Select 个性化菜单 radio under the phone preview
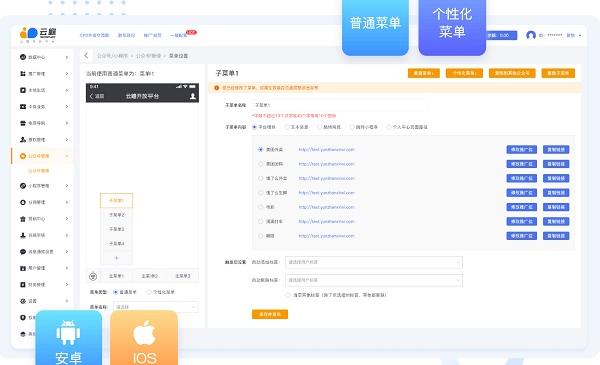The width and height of the screenshot is (600, 365). (x=149, y=292)
